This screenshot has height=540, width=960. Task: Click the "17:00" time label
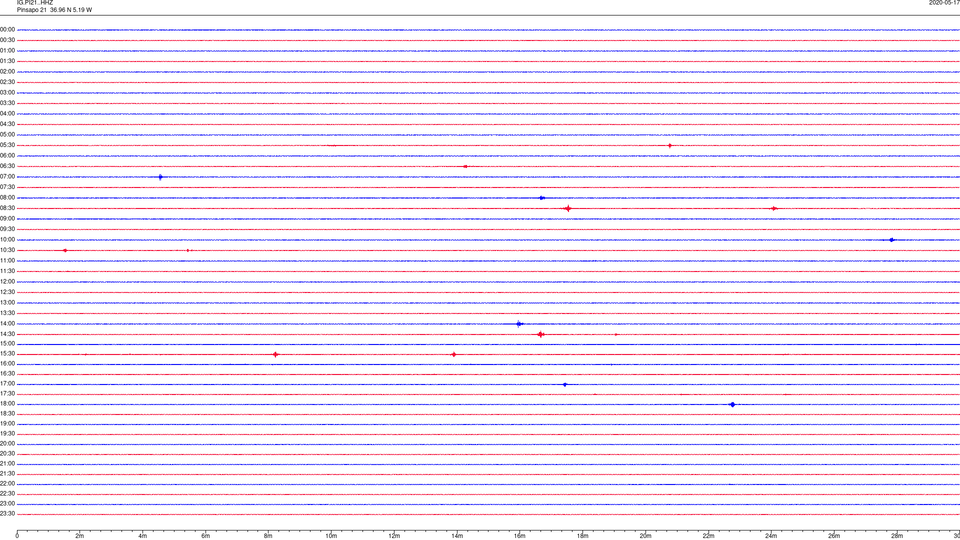(7, 384)
